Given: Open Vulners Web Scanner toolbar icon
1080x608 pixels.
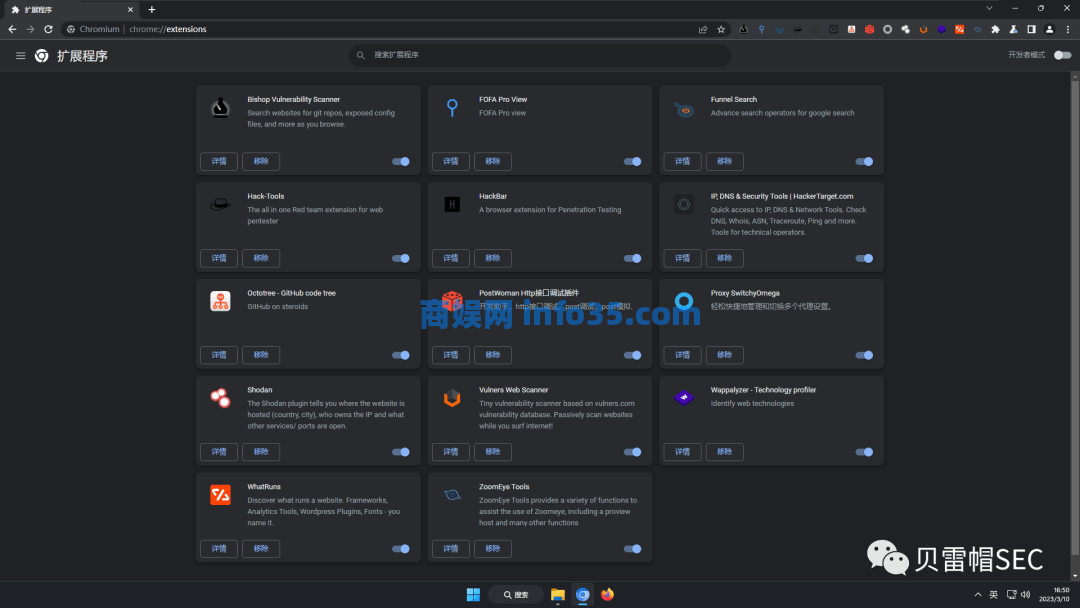Looking at the screenshot, I should 923,30.
